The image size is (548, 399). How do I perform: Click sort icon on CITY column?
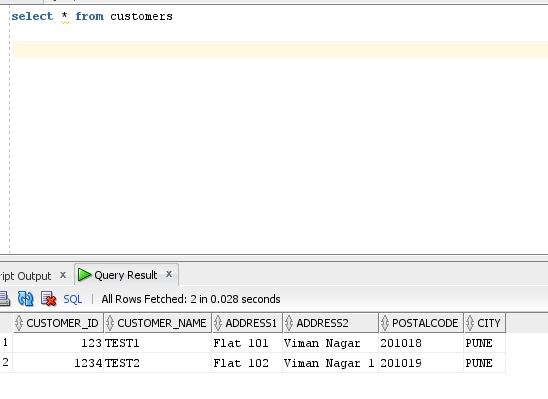click(x=470, y=323)
